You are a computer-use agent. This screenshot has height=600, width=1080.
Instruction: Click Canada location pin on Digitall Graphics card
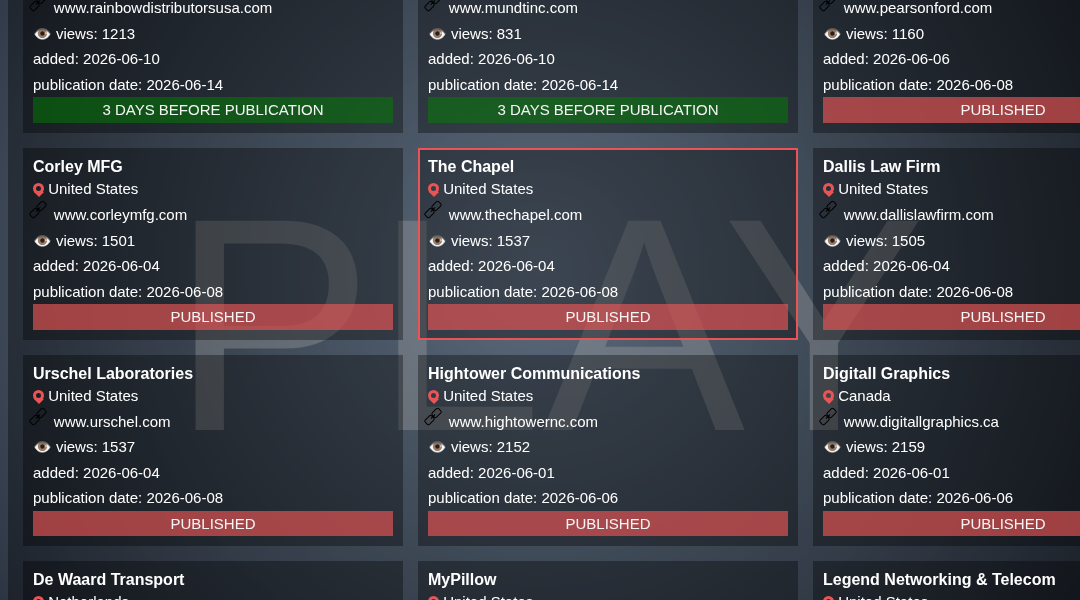click(829, 397)
